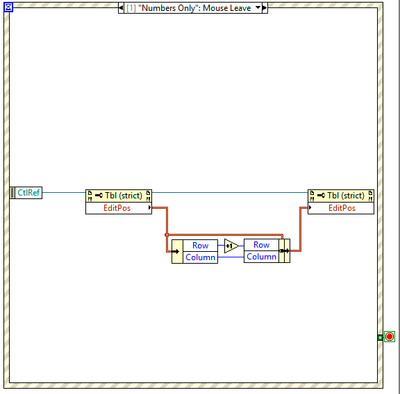This screenshot has height=394, width=400.
Task: Select the loop stop condition terminal
Action: 389,337
